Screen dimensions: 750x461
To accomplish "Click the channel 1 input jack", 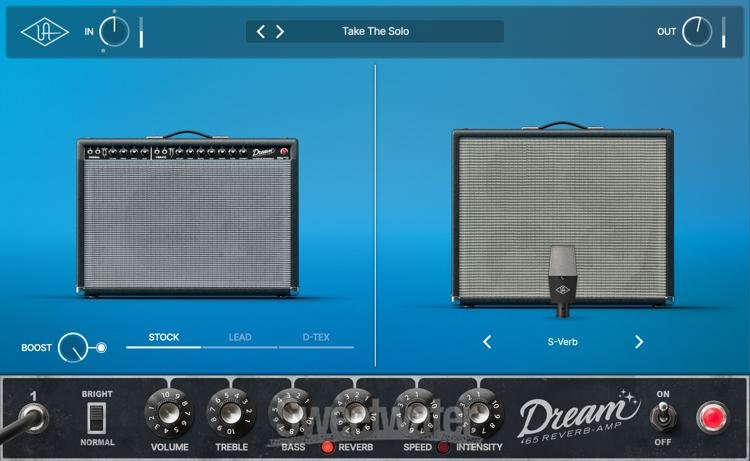I will (33, 417).
